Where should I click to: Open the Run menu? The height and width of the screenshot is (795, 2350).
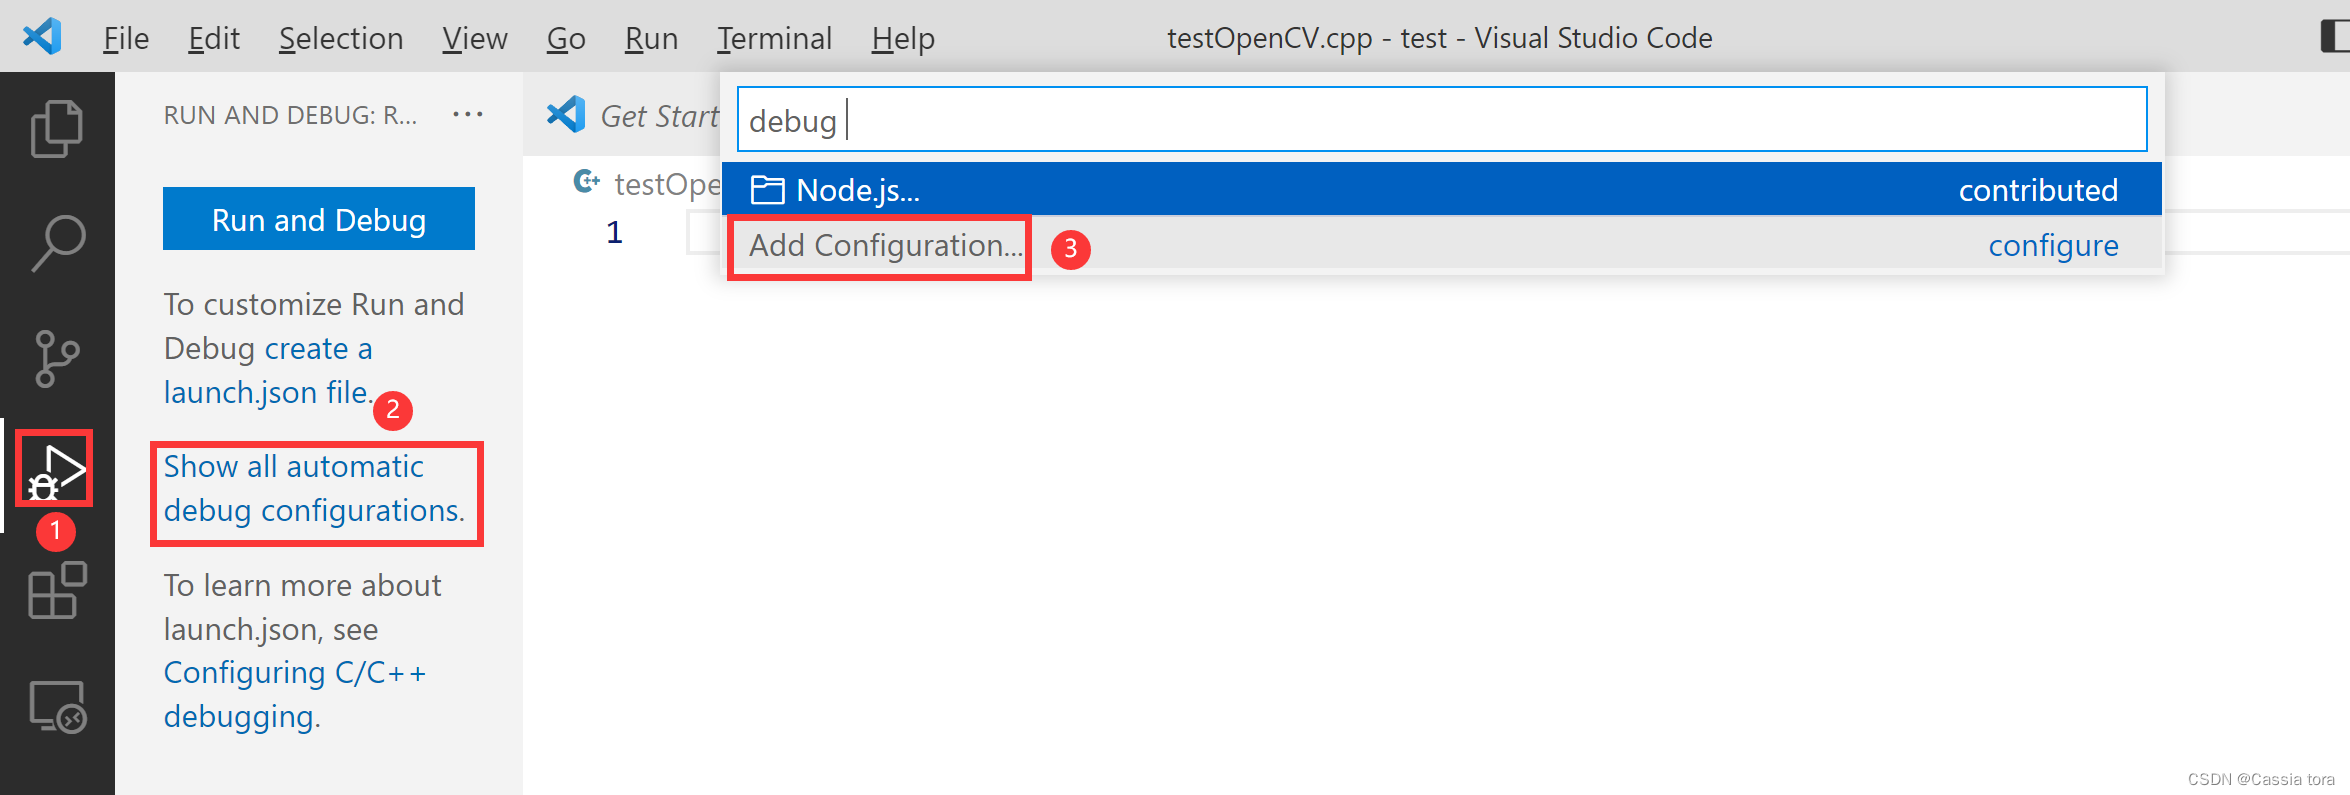[650, 37]
